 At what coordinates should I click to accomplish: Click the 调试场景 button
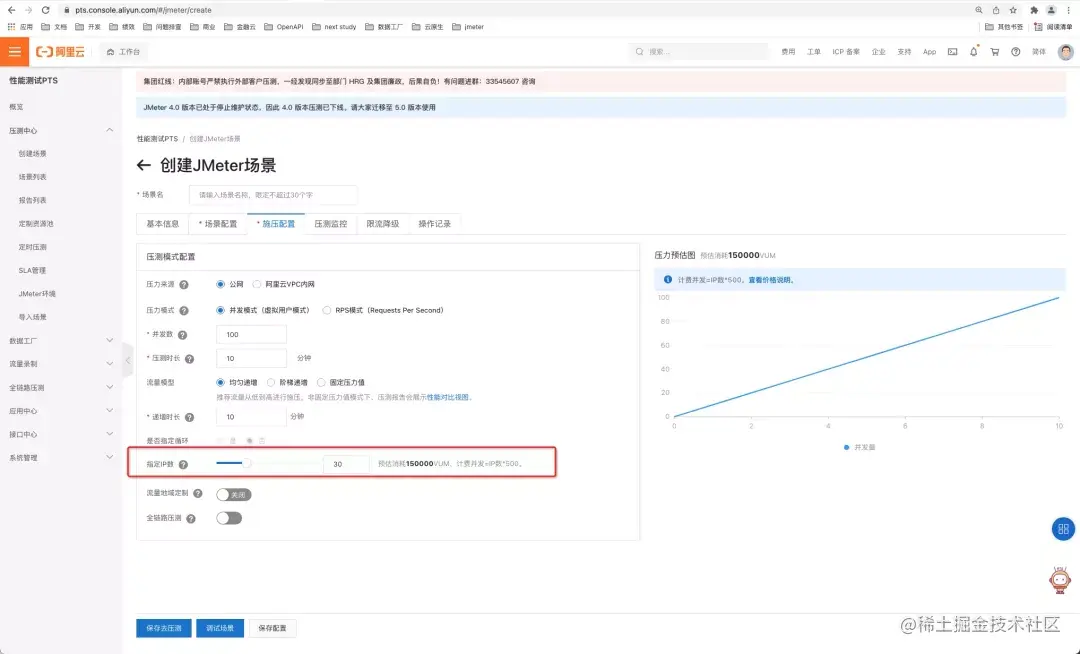pos(220,628)
